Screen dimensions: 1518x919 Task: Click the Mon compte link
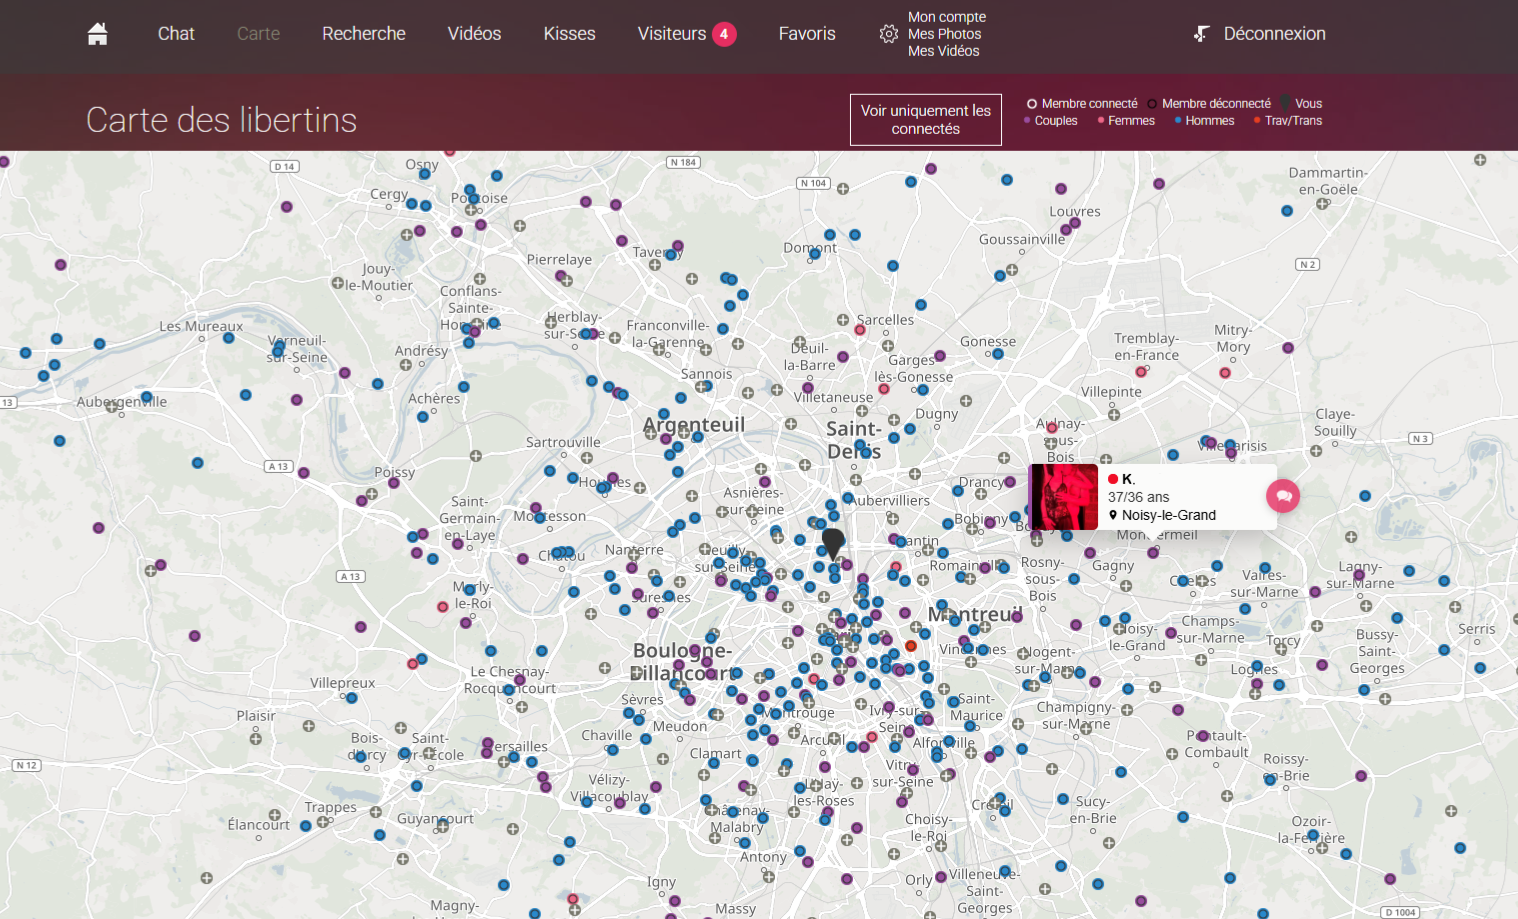point(946,17)
